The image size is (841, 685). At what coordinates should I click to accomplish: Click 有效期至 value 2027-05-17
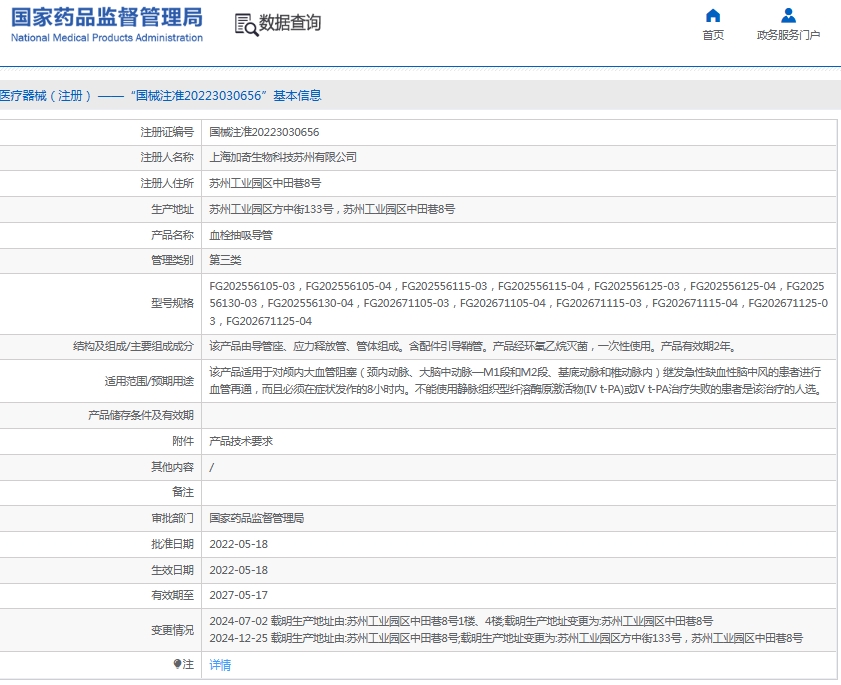238,595
